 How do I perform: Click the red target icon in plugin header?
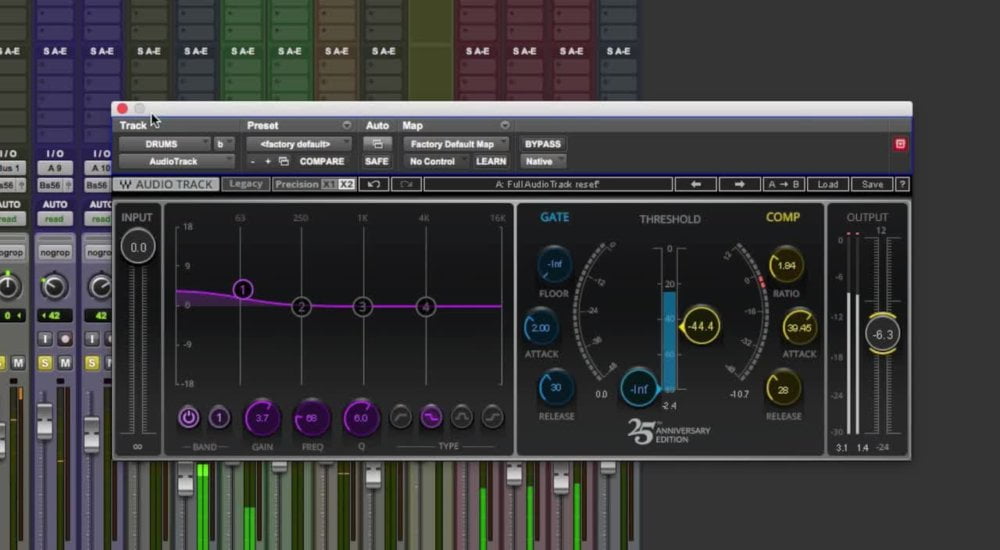tap(900, 144)
